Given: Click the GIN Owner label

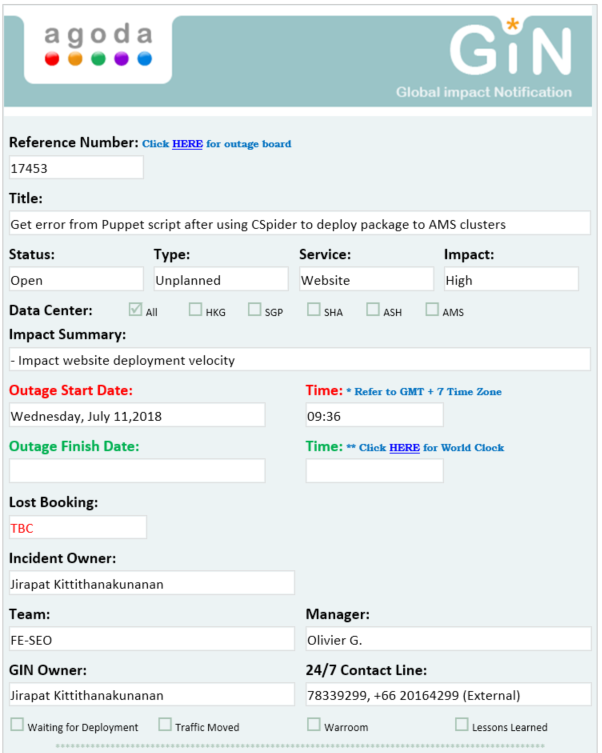Looking at the screenshot, I should (x=48, y=670).
